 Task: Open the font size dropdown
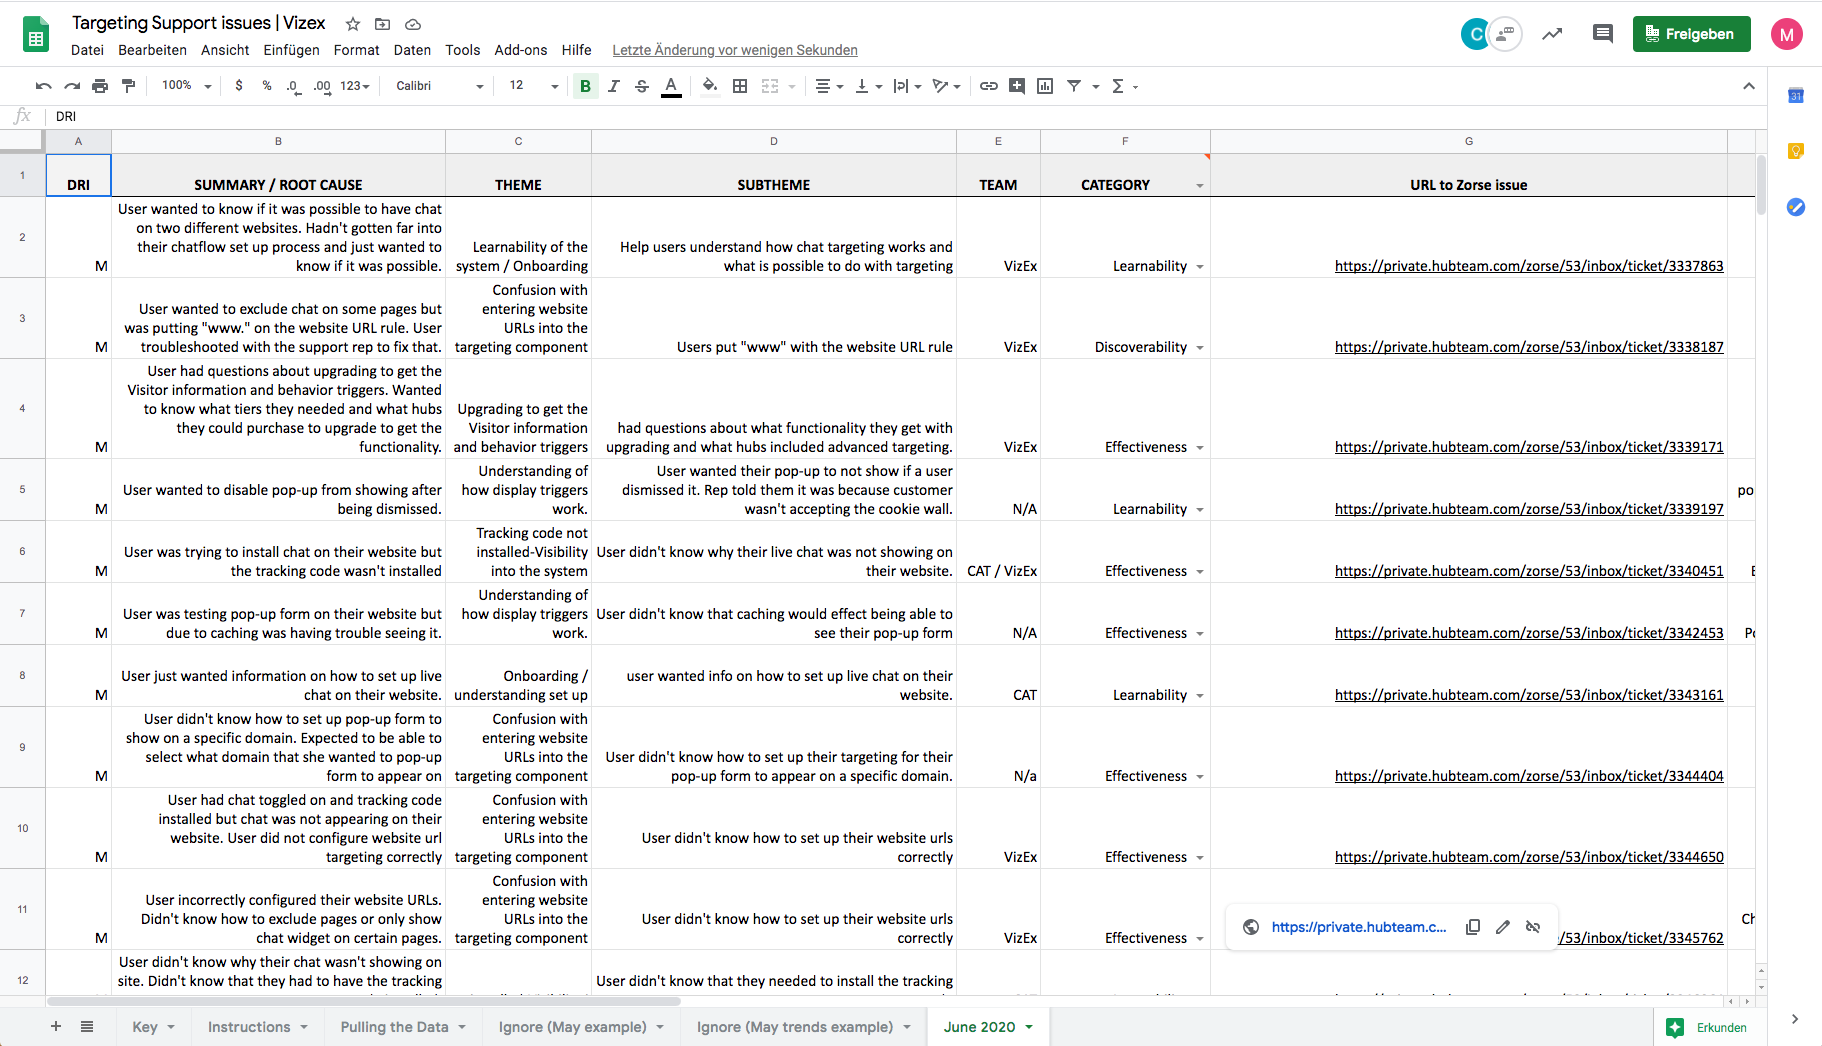click(533, 86)
